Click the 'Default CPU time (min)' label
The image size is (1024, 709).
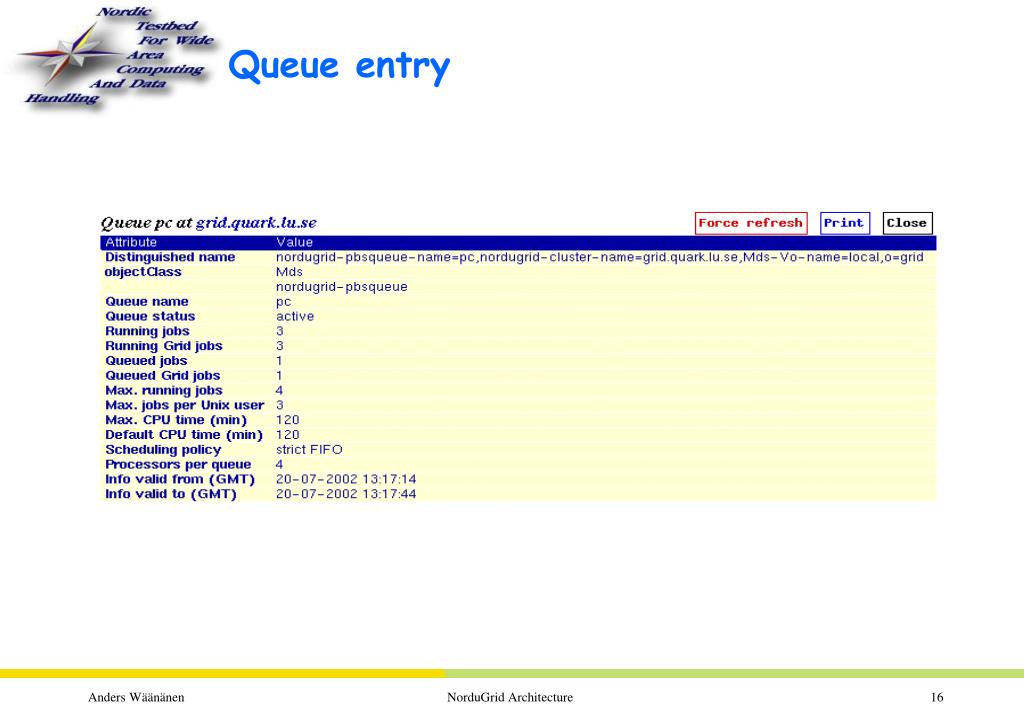pyautogui.click(x=184, y=435)
